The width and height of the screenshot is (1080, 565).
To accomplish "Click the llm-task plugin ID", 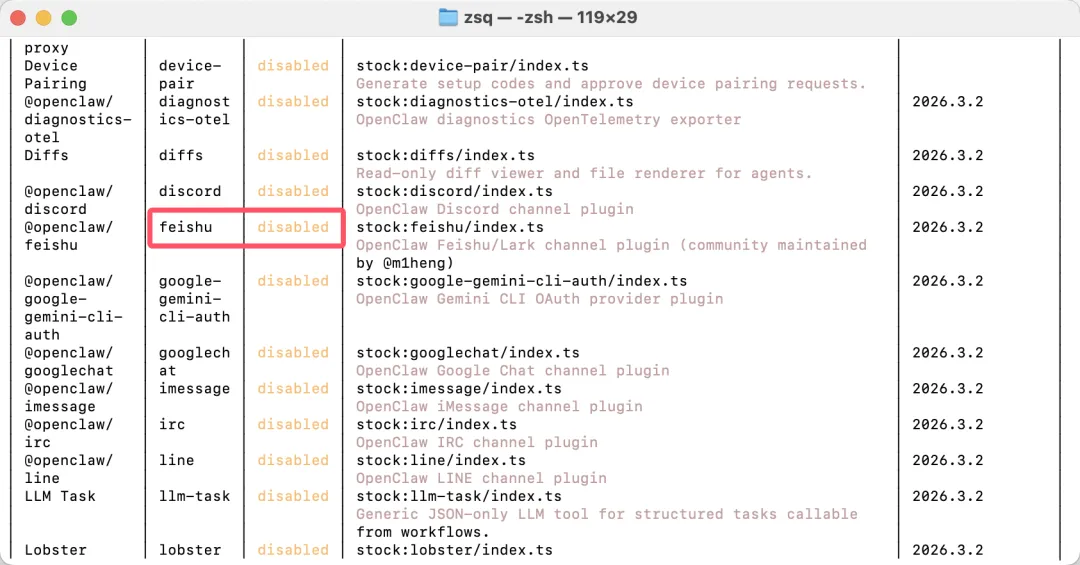I will (195, 496).
